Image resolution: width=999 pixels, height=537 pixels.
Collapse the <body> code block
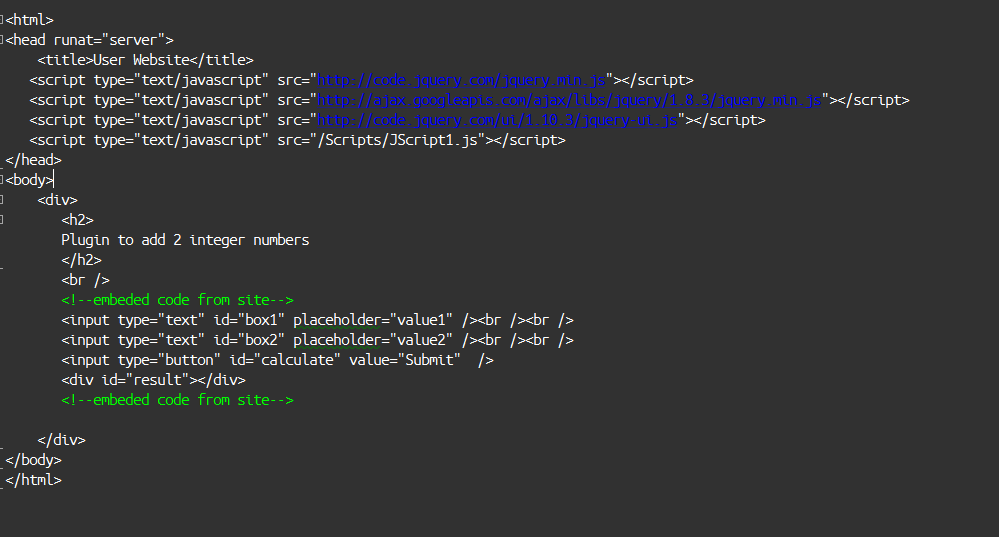click(x=2, y=180)
